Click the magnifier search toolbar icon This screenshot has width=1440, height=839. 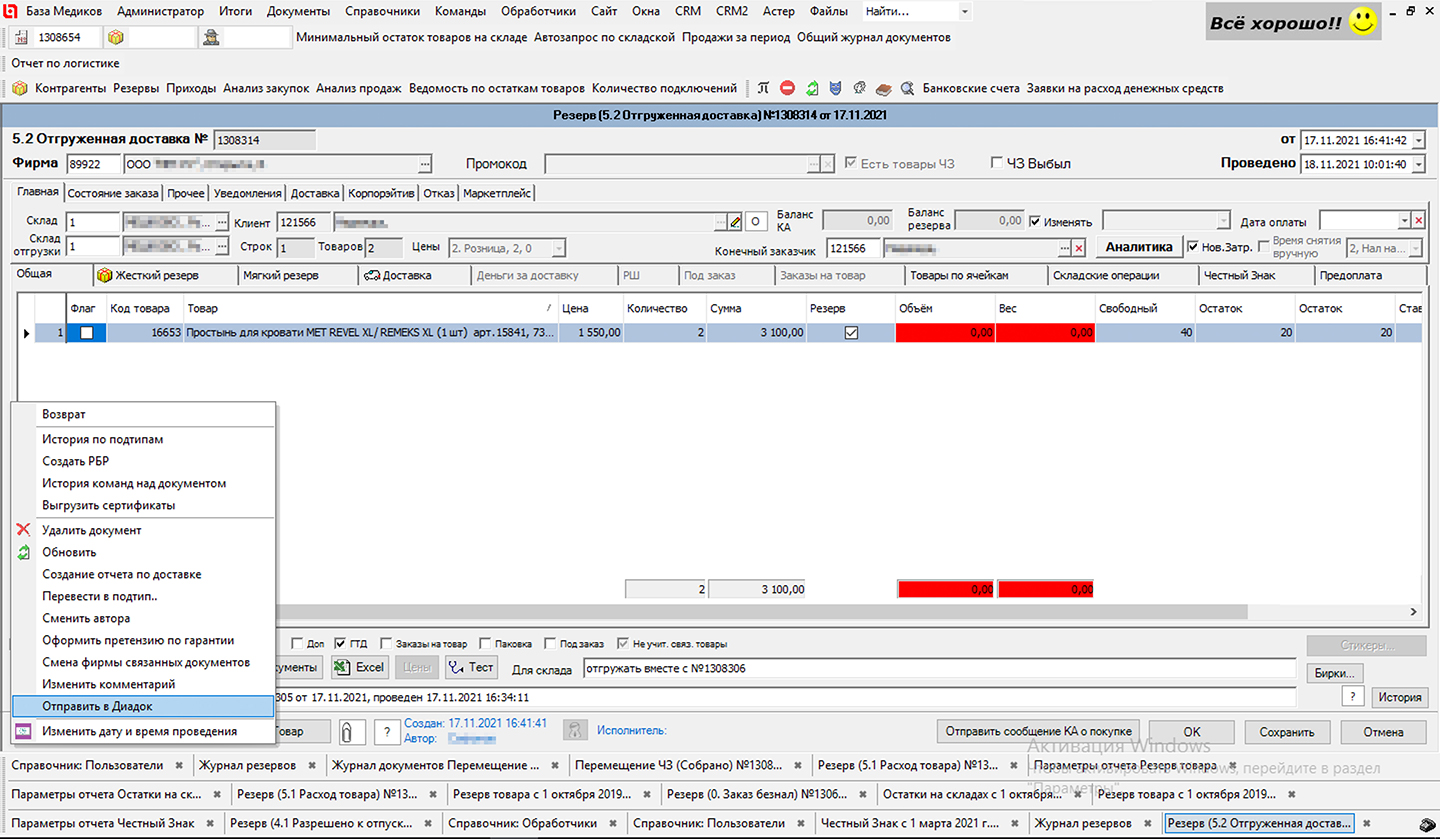(x=907, y=88)
